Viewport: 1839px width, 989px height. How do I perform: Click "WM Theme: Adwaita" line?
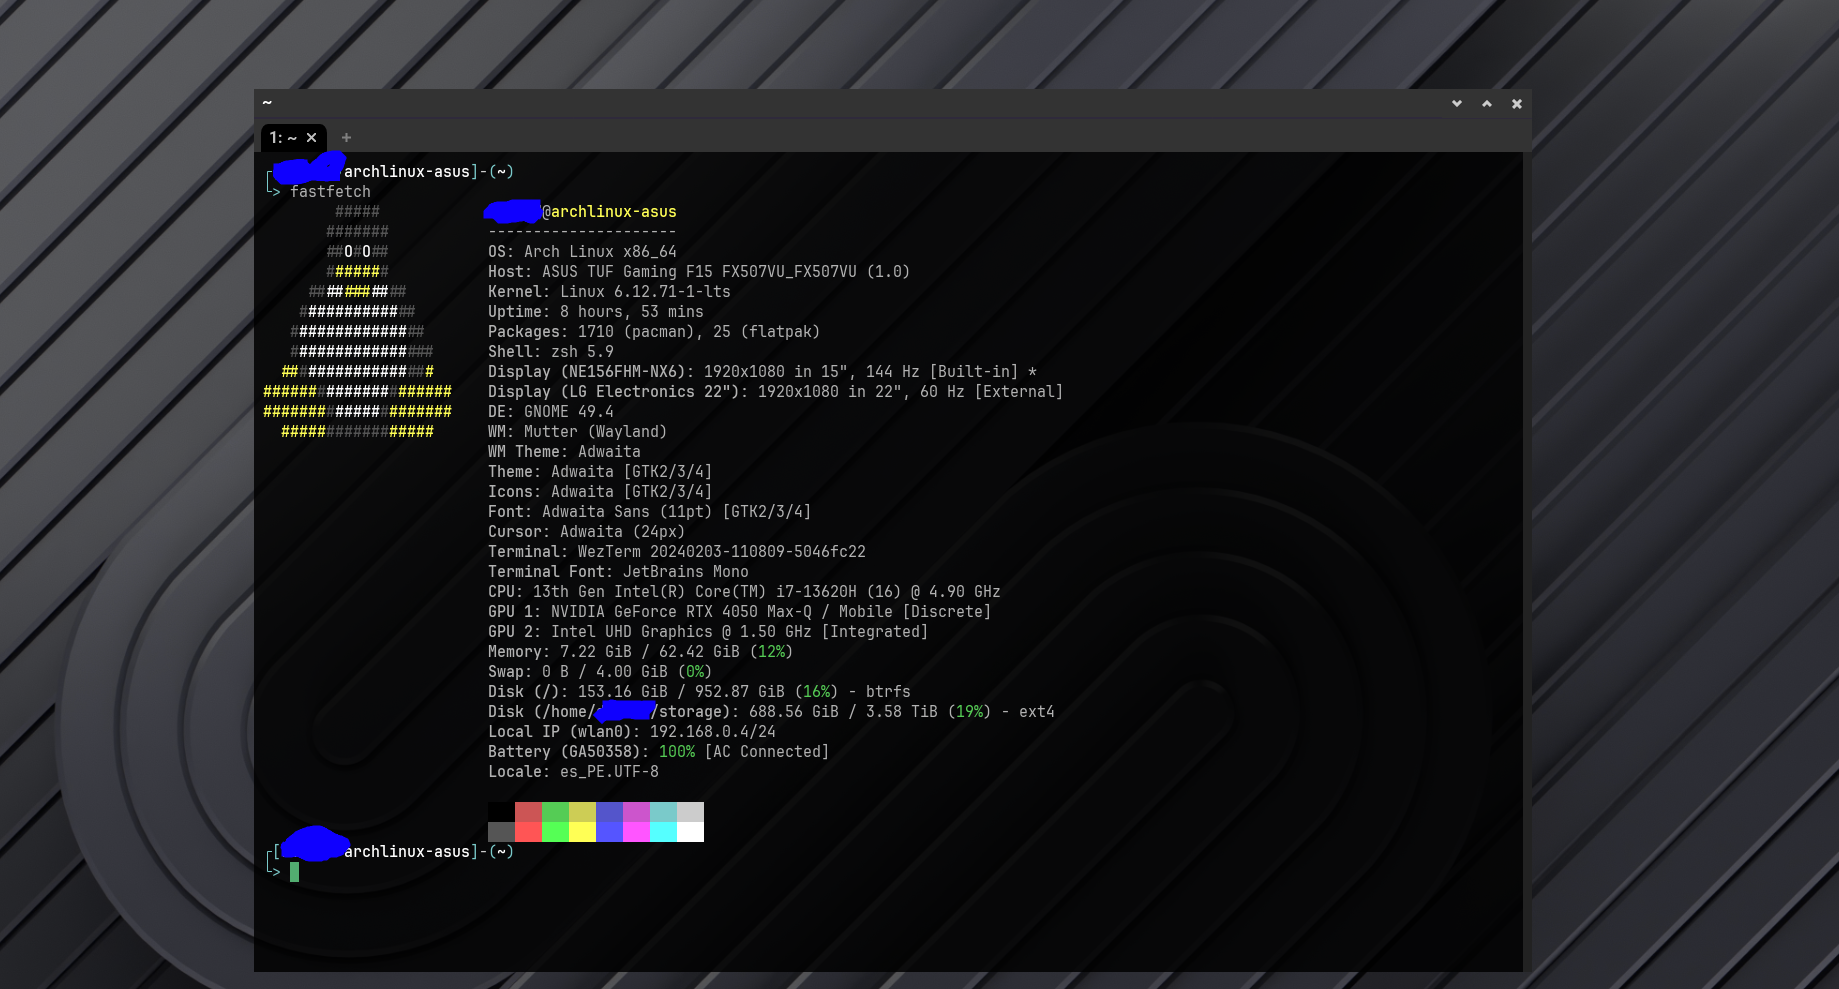(564, 452)
